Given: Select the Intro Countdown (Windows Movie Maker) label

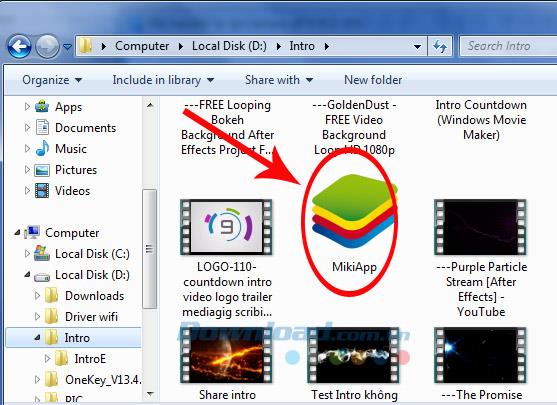Looking at the screenshot, I should [481, 120].
